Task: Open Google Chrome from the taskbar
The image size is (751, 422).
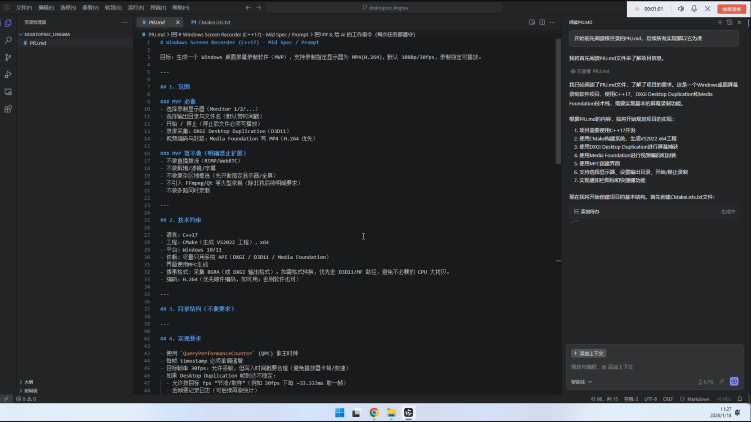Action: click(374, 413)
